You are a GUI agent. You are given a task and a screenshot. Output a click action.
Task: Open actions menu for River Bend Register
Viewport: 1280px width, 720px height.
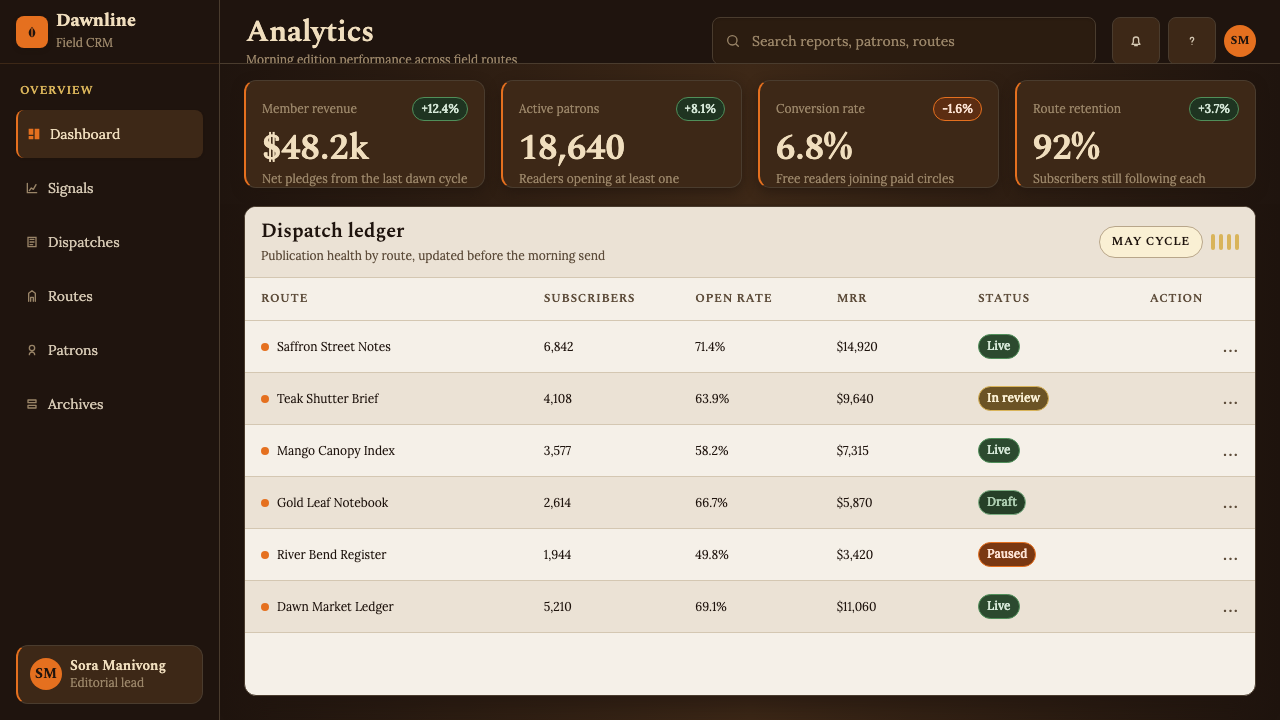pos(1230,555)
